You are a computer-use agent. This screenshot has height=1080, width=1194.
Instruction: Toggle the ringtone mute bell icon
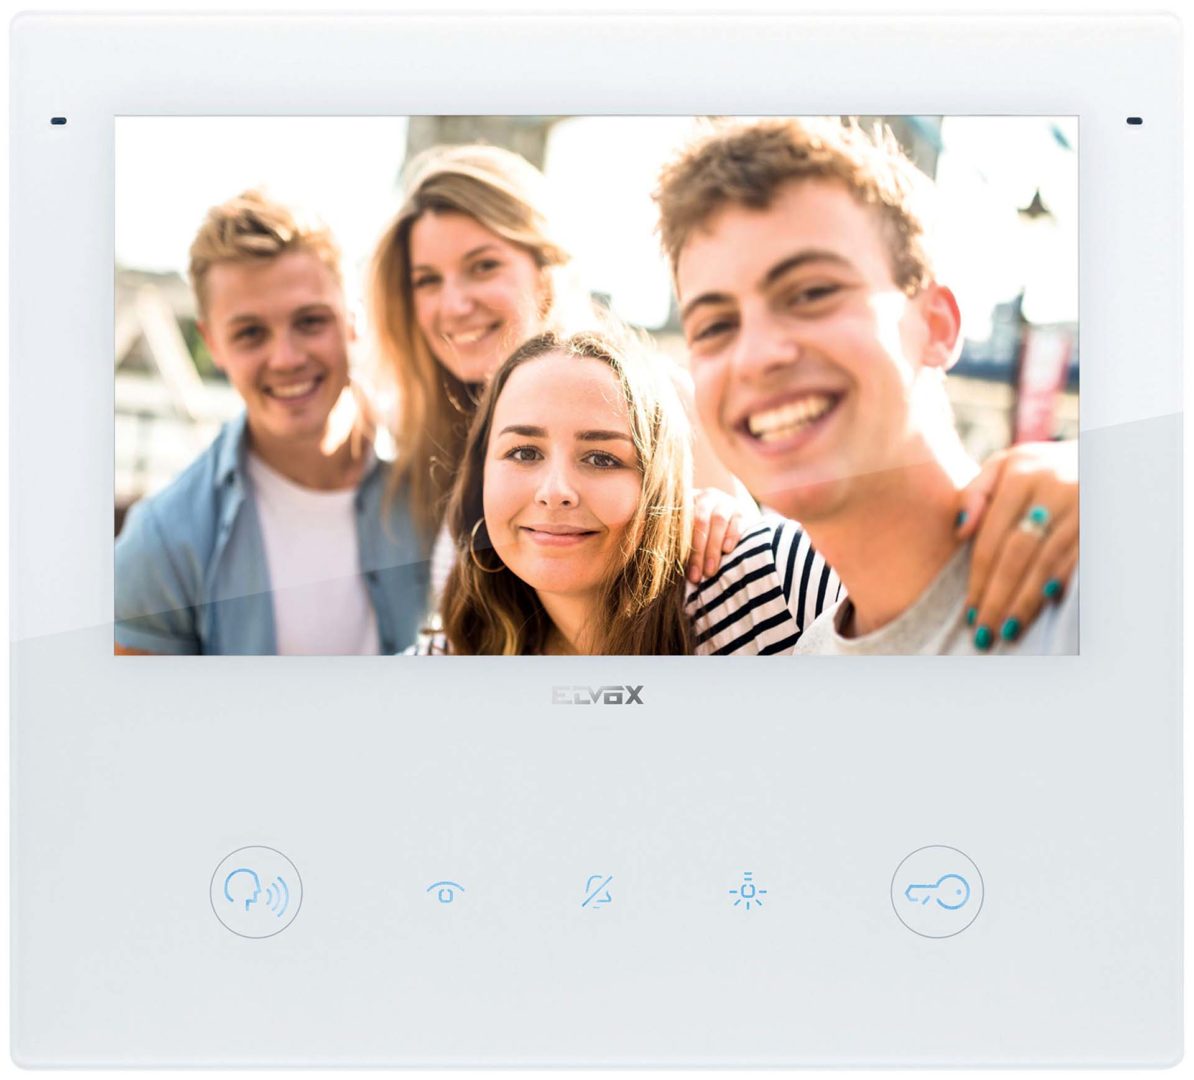(597, 892)
